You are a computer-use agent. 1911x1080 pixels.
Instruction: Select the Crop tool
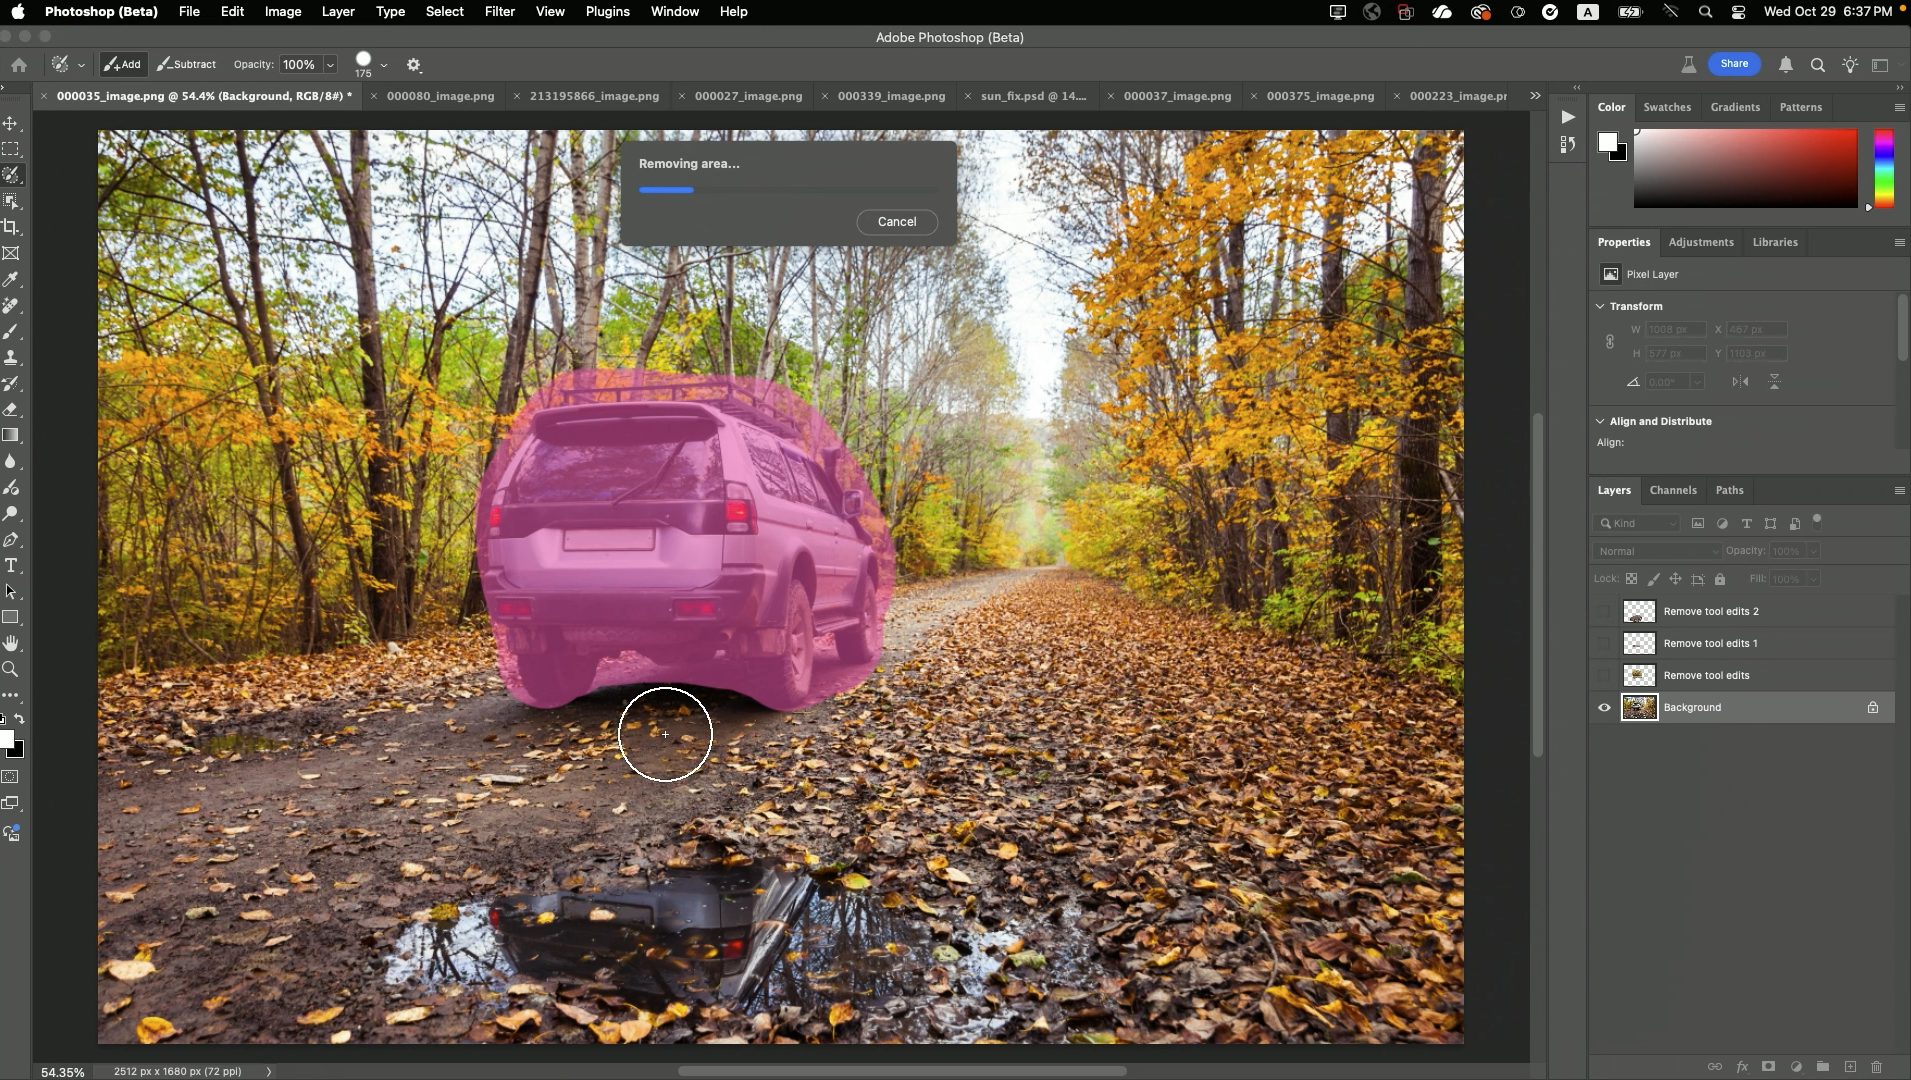[x=11, y=227]
